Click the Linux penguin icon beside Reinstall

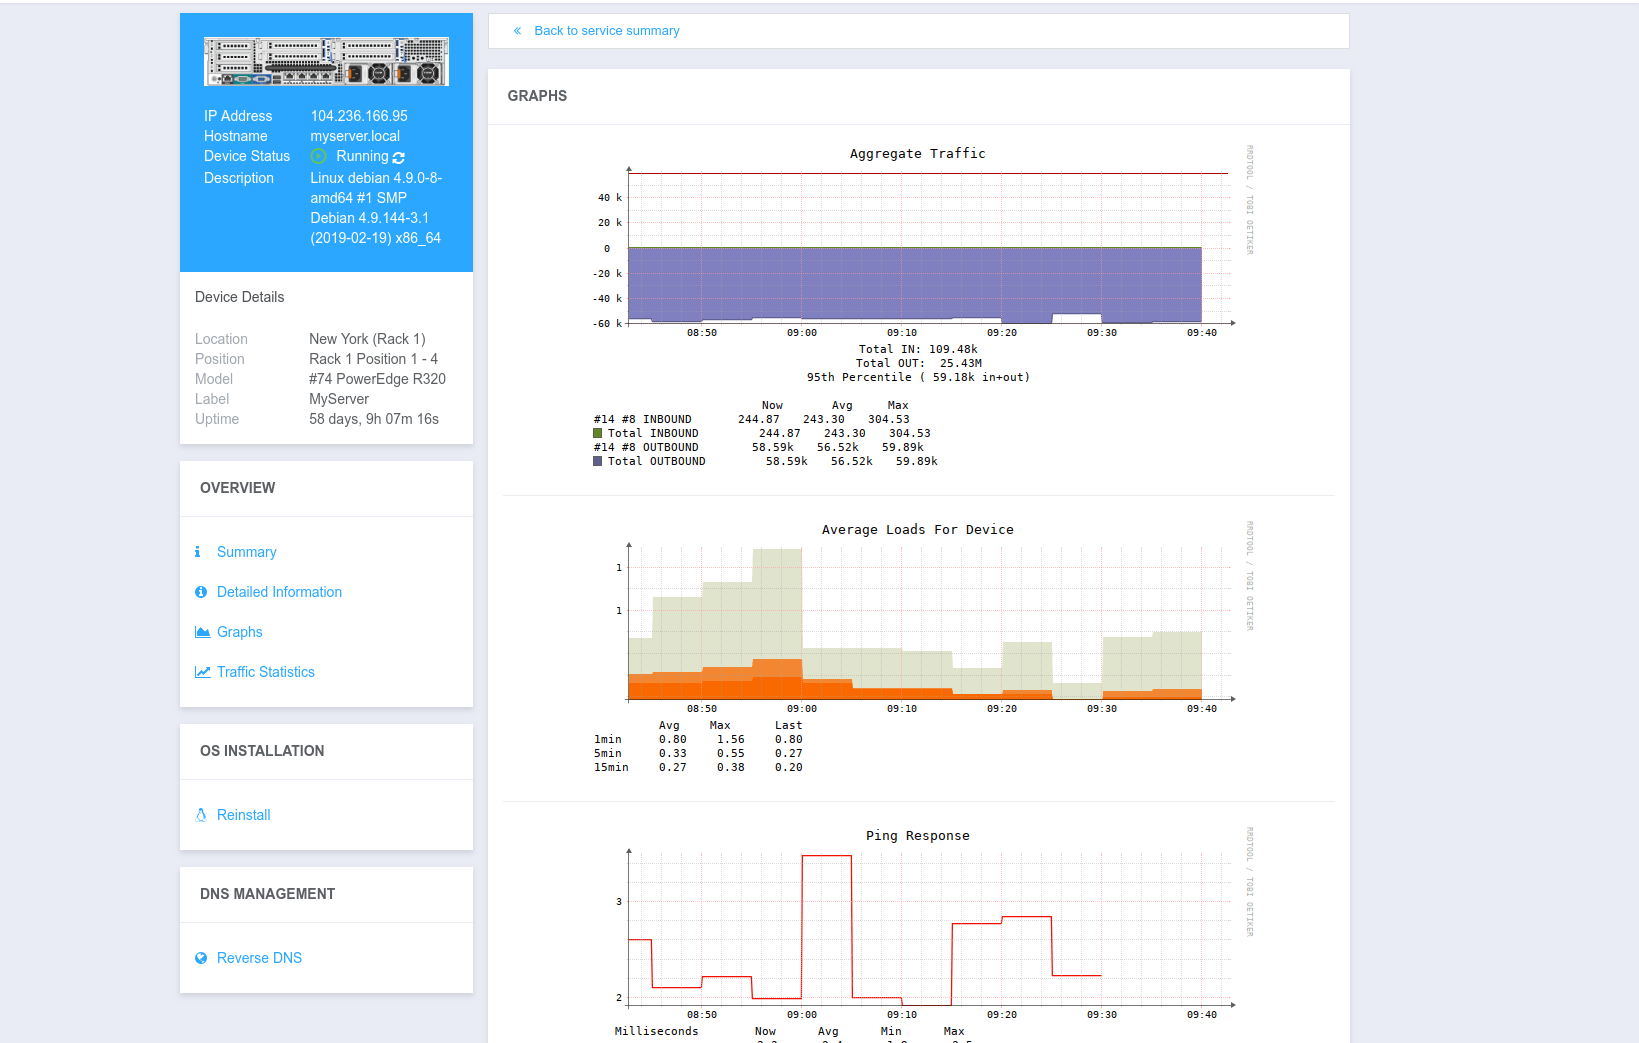[x=201, y=815]
